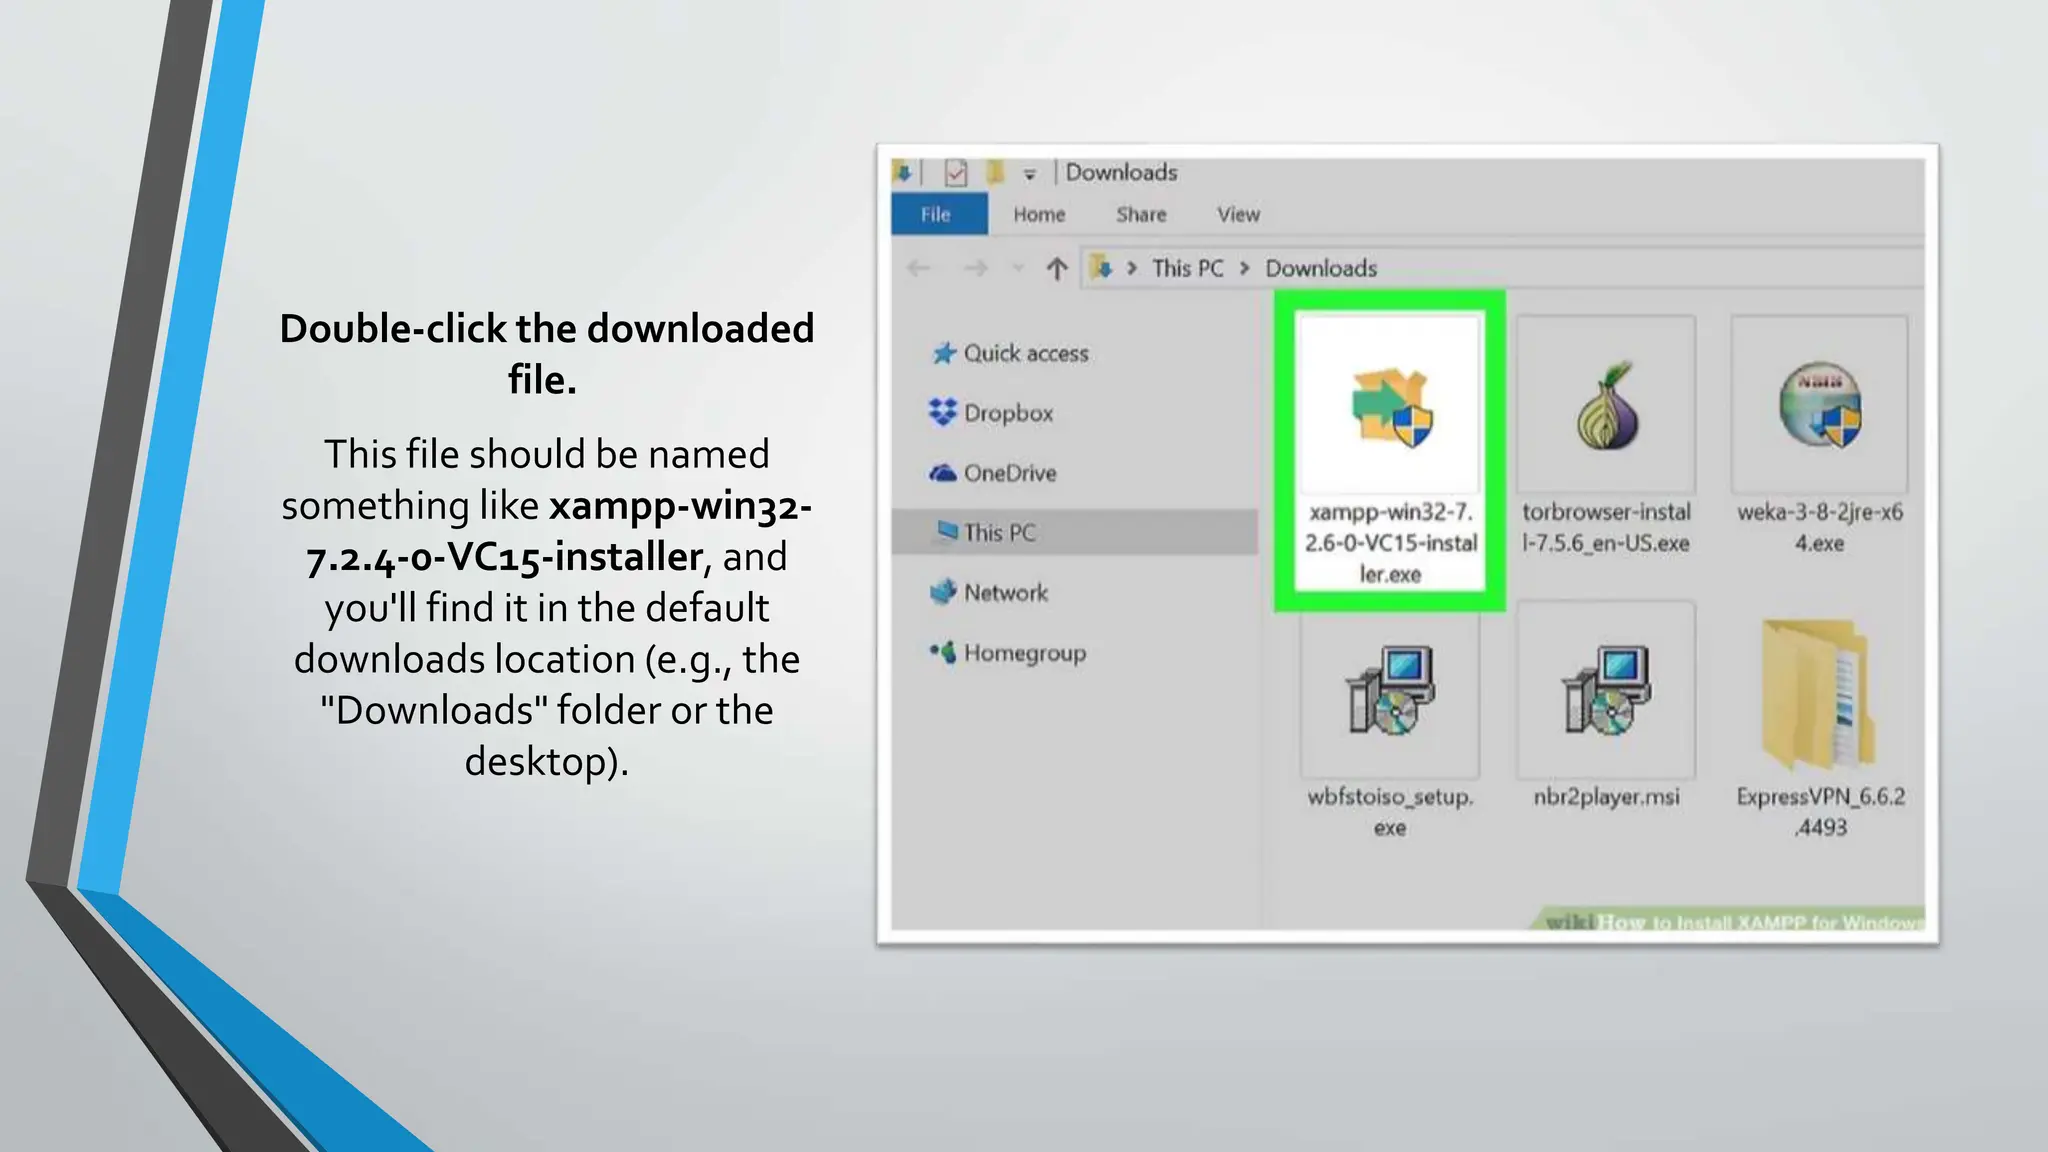Select the weka-3-8-2jre-x64.exe icon

click(1820, 405)
